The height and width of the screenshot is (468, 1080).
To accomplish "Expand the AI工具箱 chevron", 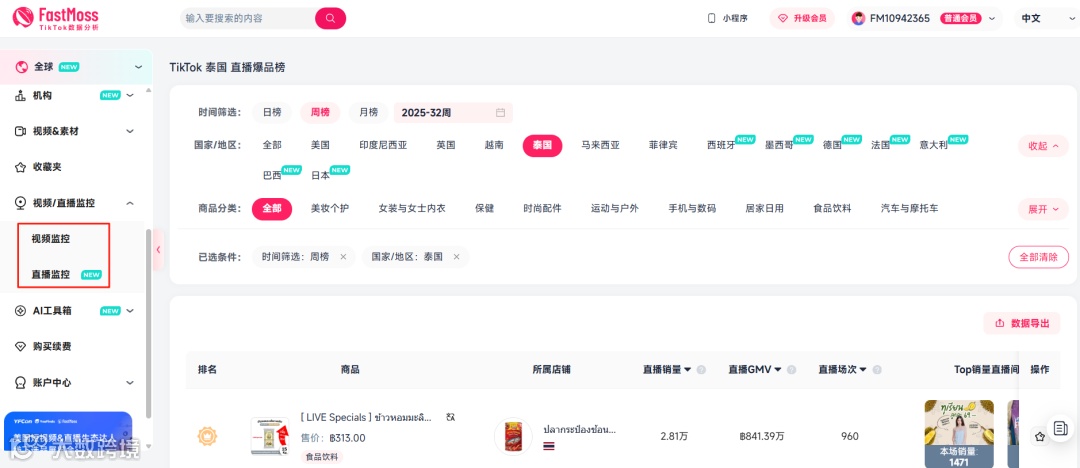I will click(x=130, y=311).
